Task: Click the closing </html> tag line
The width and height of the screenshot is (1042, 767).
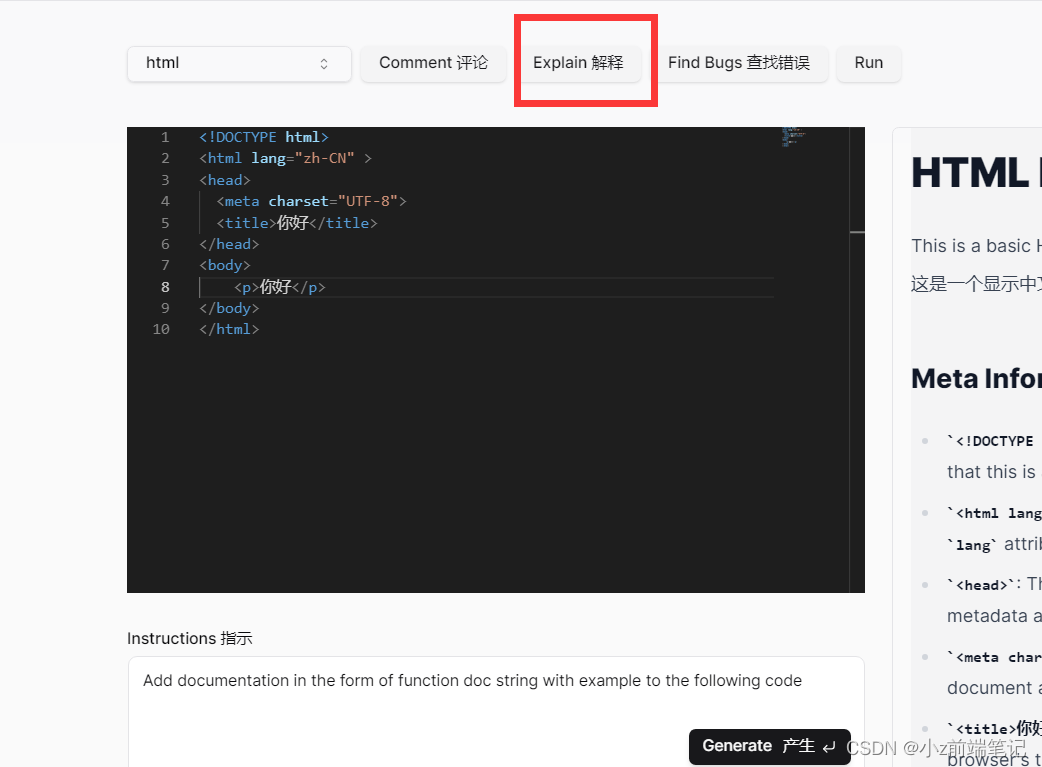Action: point(229,329)
